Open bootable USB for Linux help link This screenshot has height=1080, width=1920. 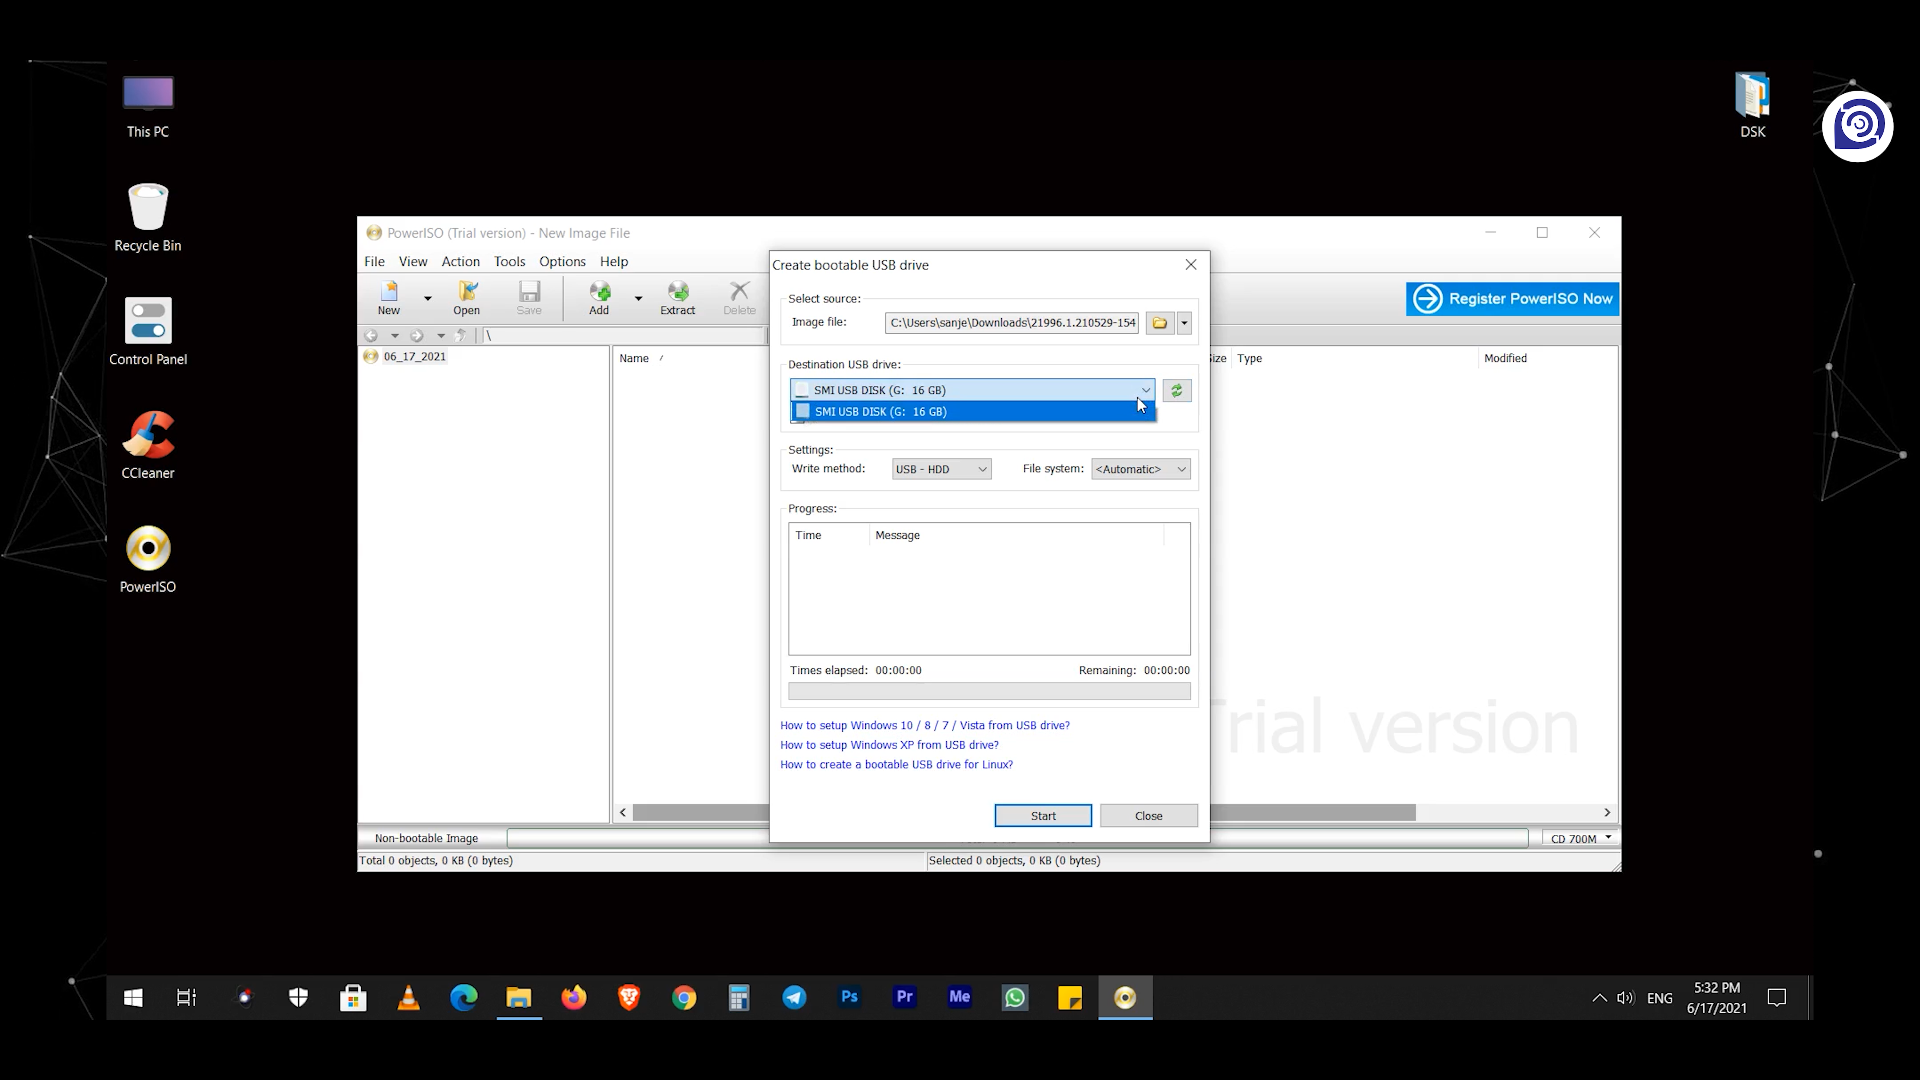click(x=896, y=765)
